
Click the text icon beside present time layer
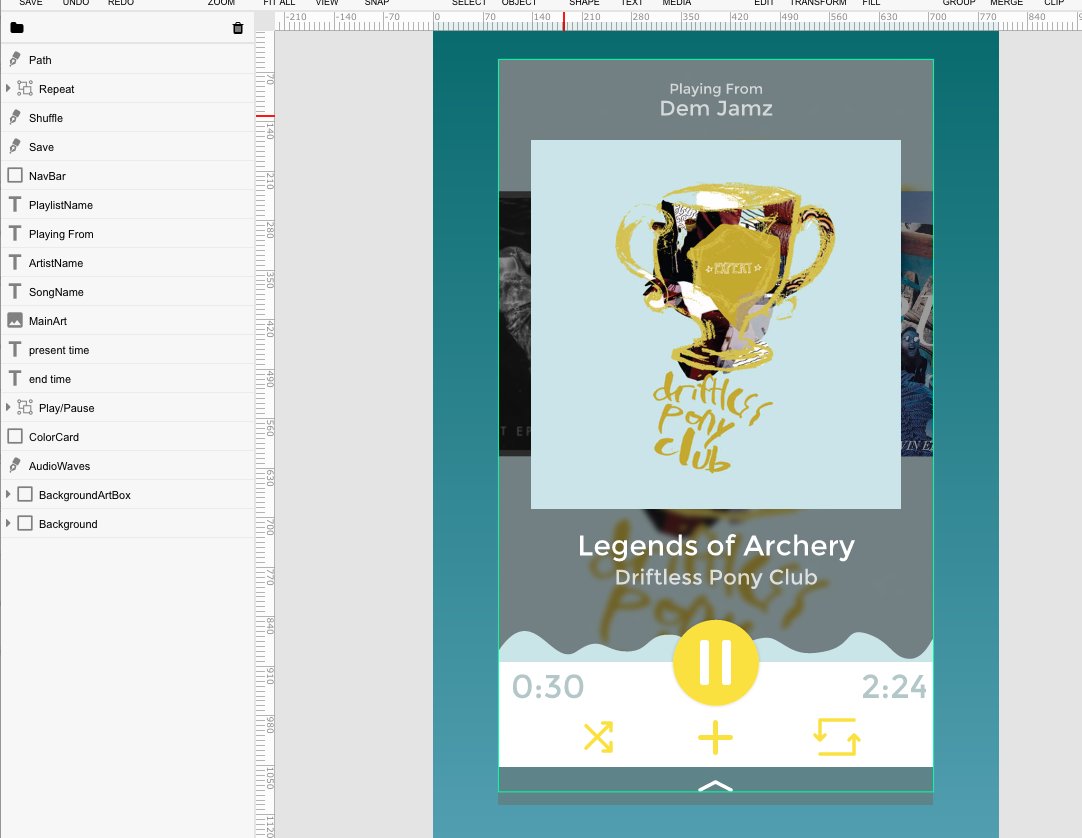(14, 349)
